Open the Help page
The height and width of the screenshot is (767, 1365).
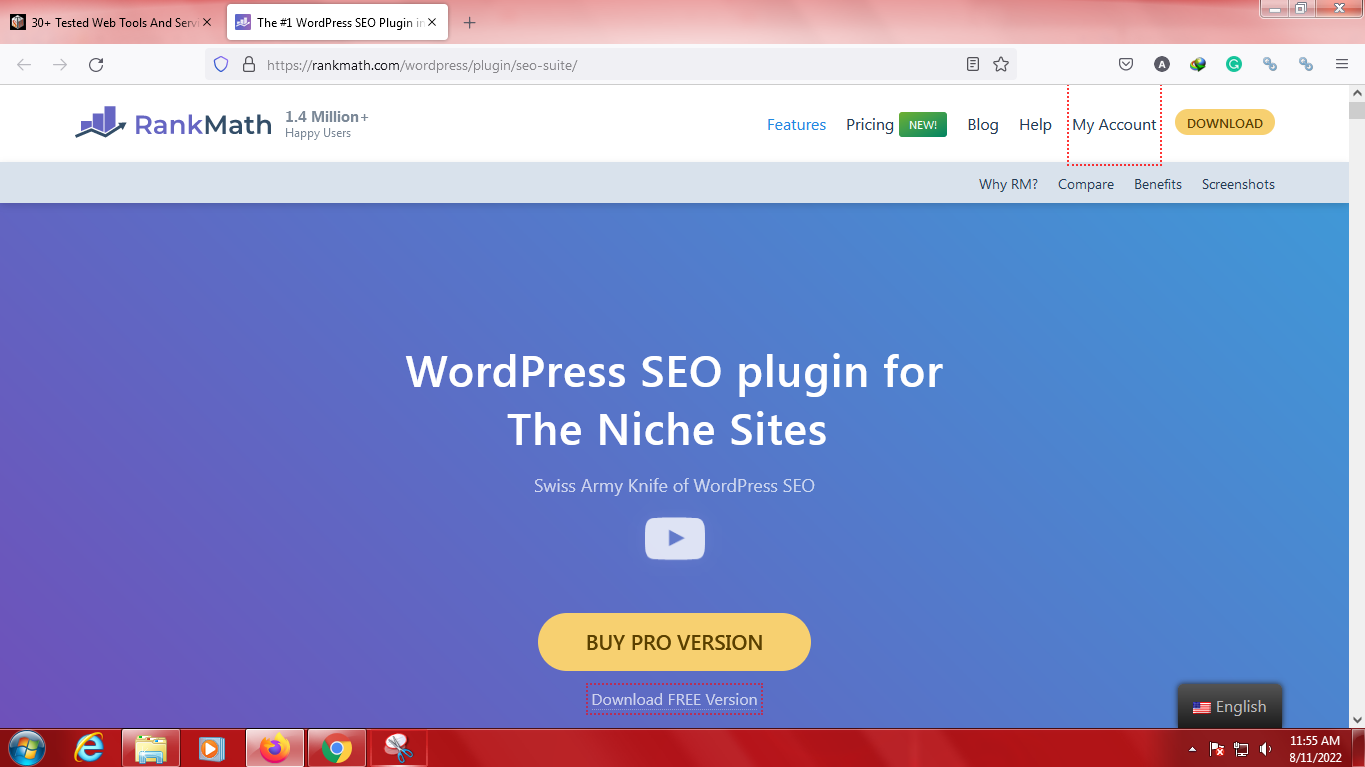(x=1035, y=125)
